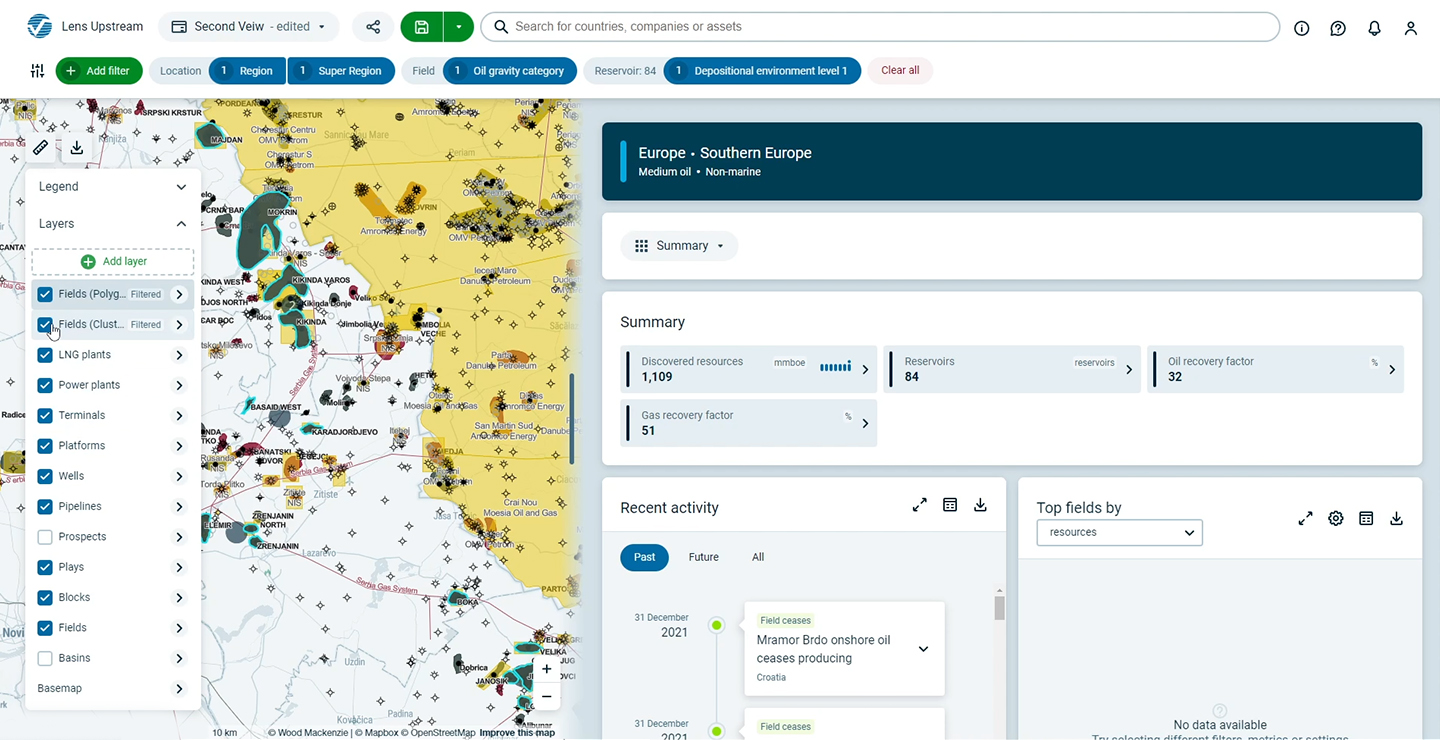Screen dimensions: 1440x740
Task: Toggle the Power plants layer checkbox
Action: pyautogui.click(x=45, y=385)
